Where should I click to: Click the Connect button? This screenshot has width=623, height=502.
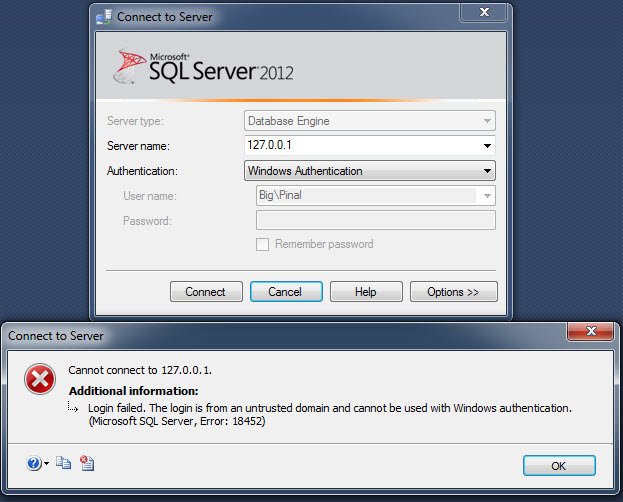click(206, 292)
